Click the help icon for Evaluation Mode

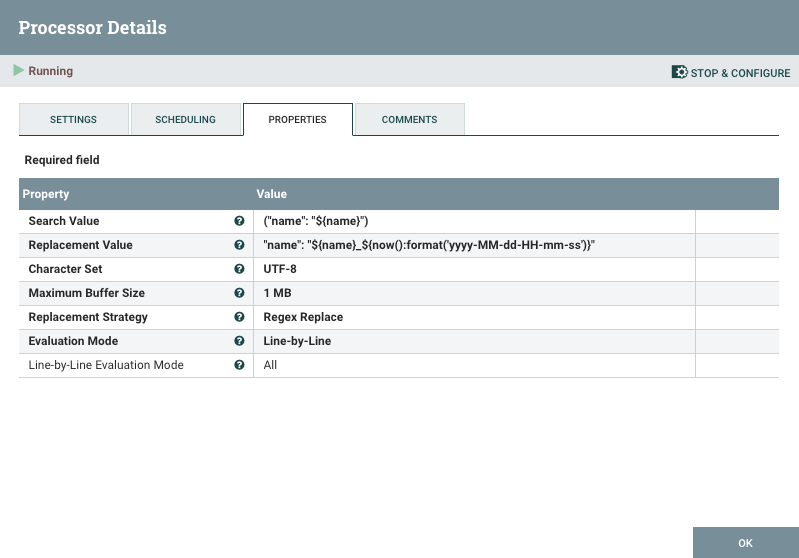click(x=239, y=340)
